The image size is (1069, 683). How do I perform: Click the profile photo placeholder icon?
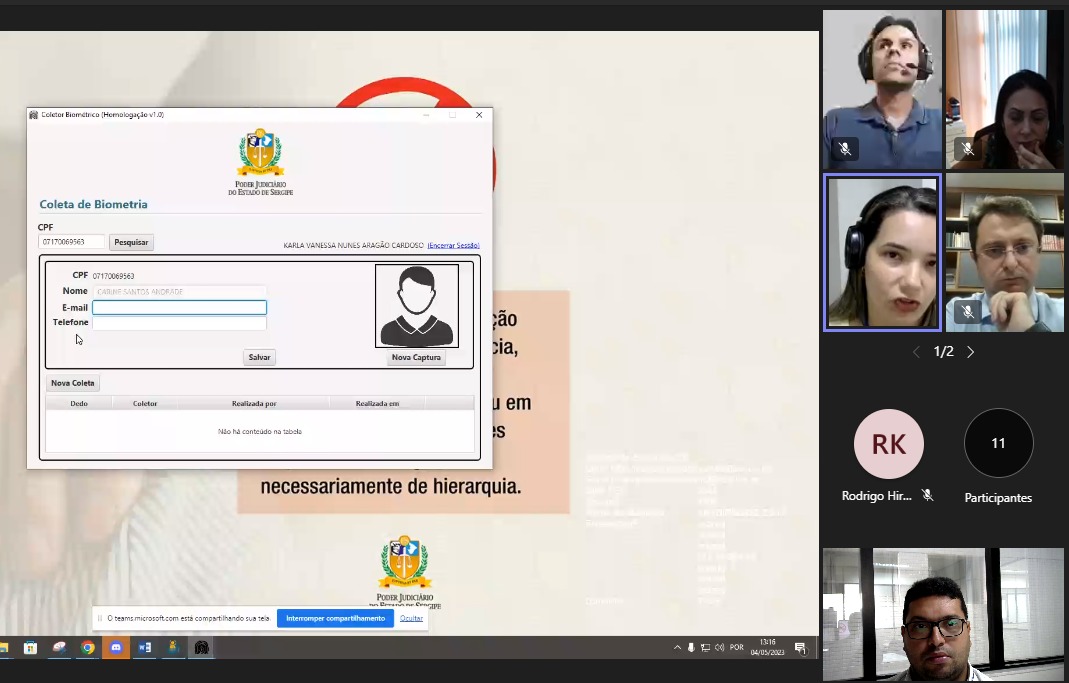[x=416, y=306]
